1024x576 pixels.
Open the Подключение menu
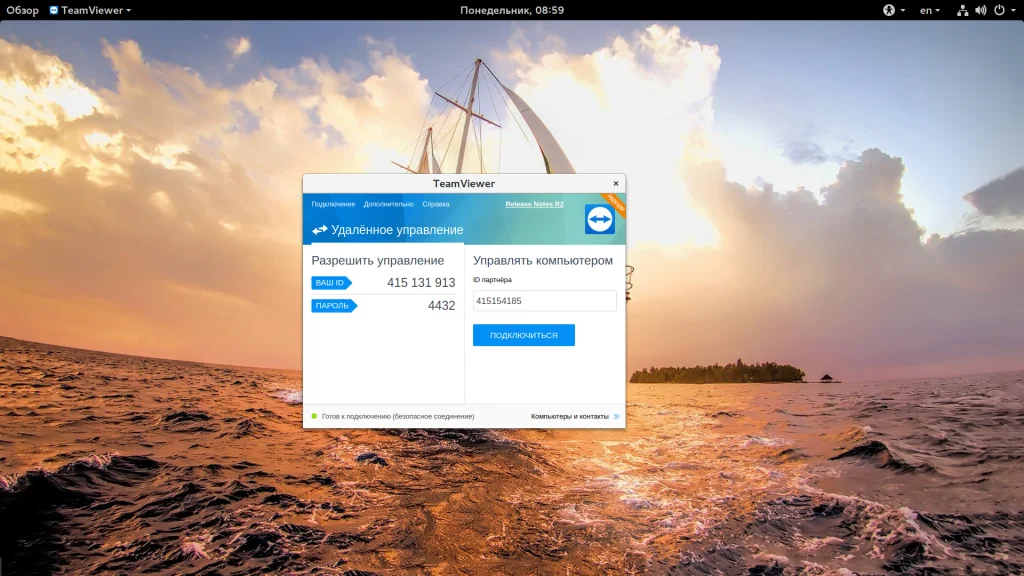(333, 204)
